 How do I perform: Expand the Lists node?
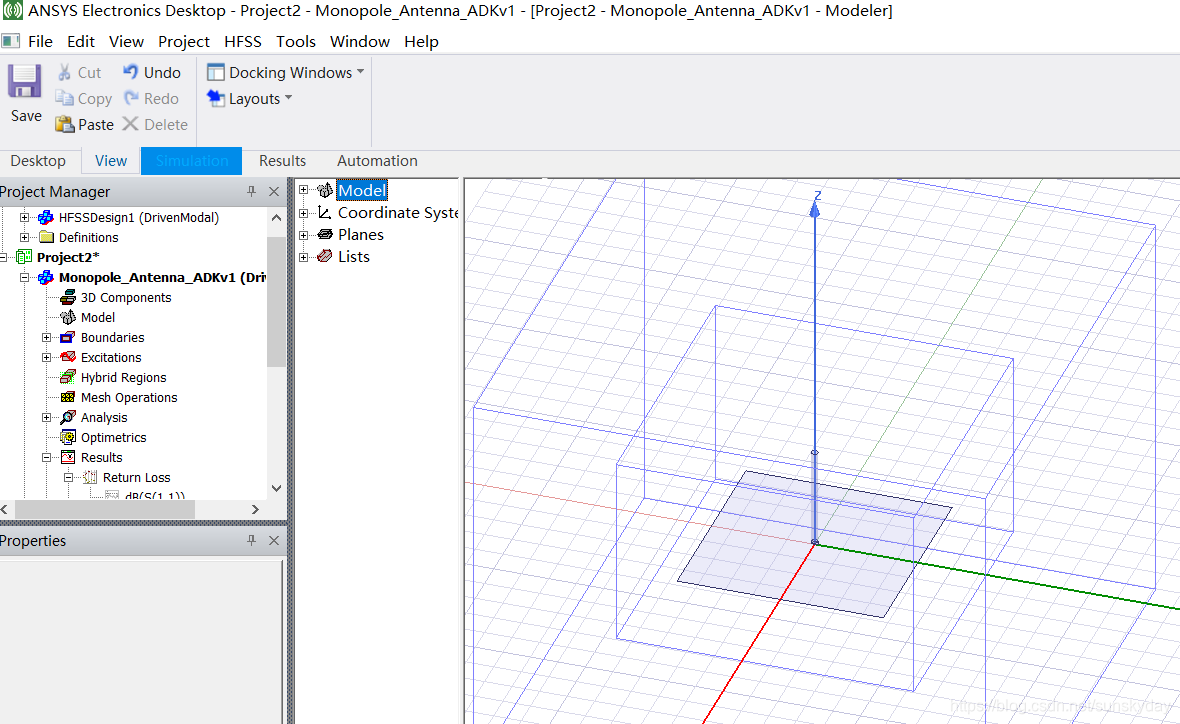[x=303, y=257]
